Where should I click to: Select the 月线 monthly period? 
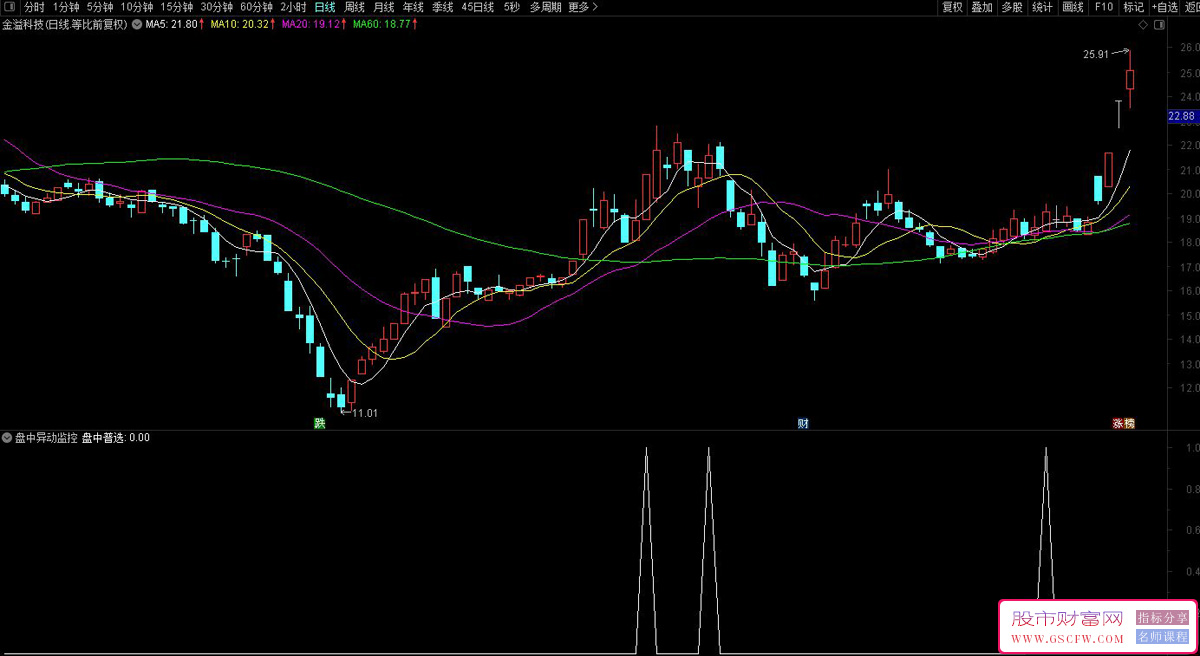pos(384,6)
